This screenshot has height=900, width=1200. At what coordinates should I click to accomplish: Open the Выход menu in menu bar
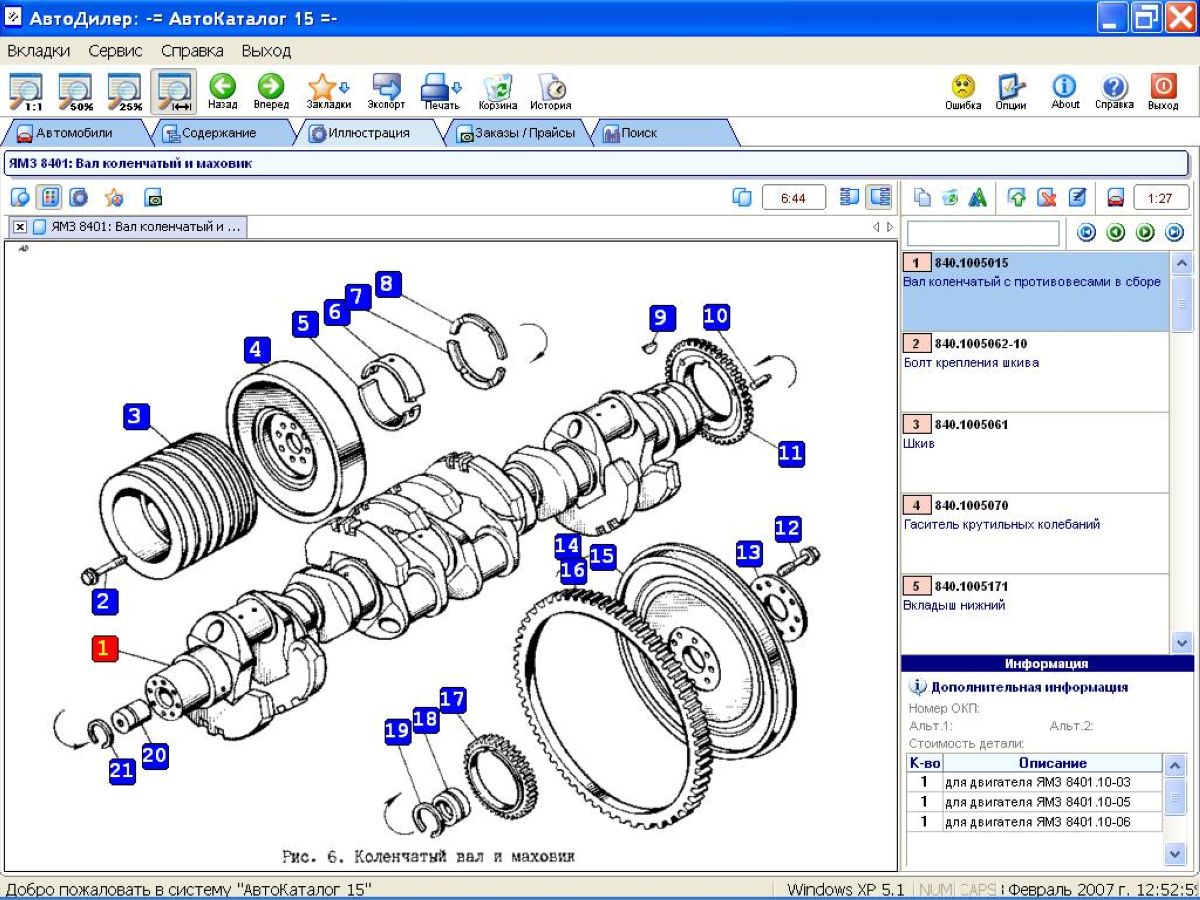pyautogui.click(x=266, y=50)
